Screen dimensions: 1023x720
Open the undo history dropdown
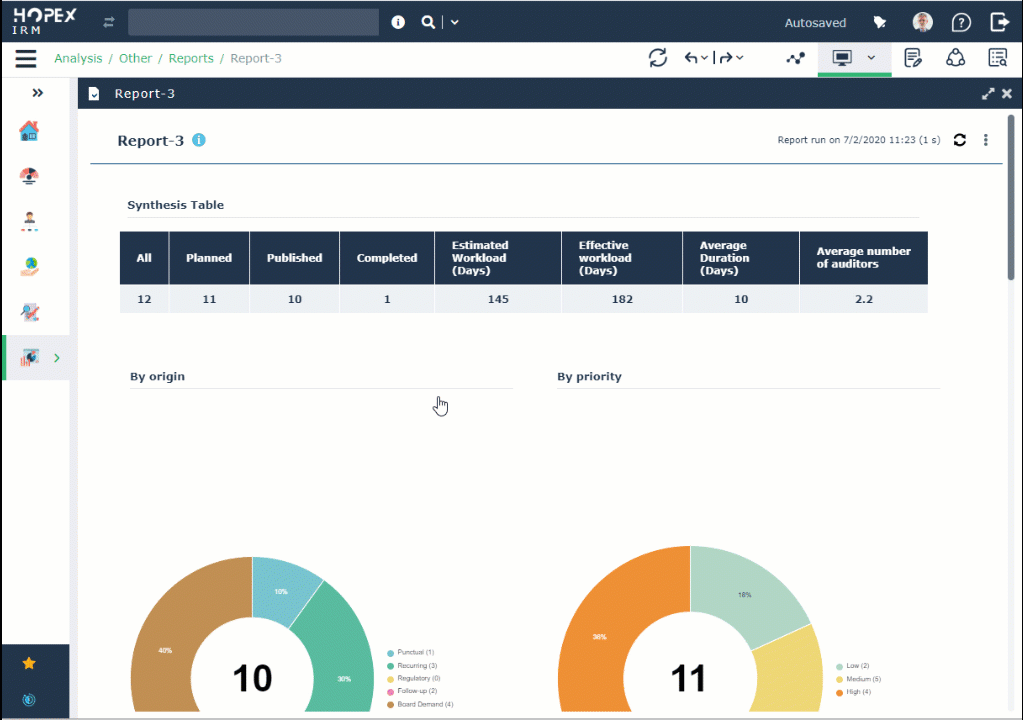(x=705, y=58)
